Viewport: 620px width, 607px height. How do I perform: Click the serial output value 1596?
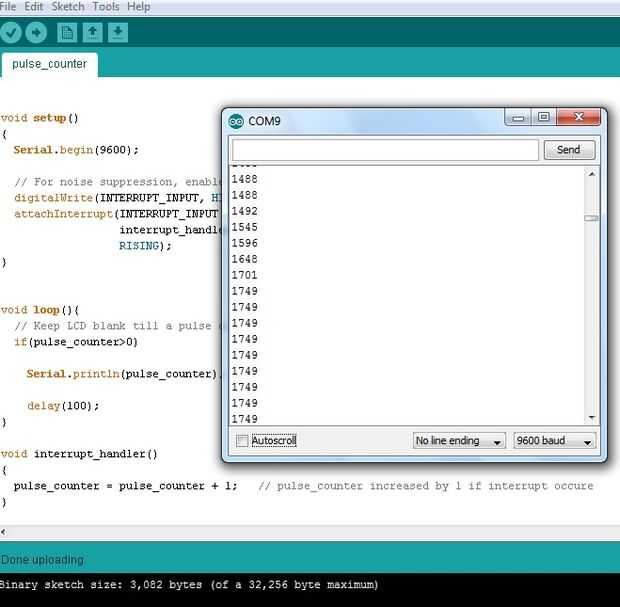pyautogui.click(x=244, y=243)
